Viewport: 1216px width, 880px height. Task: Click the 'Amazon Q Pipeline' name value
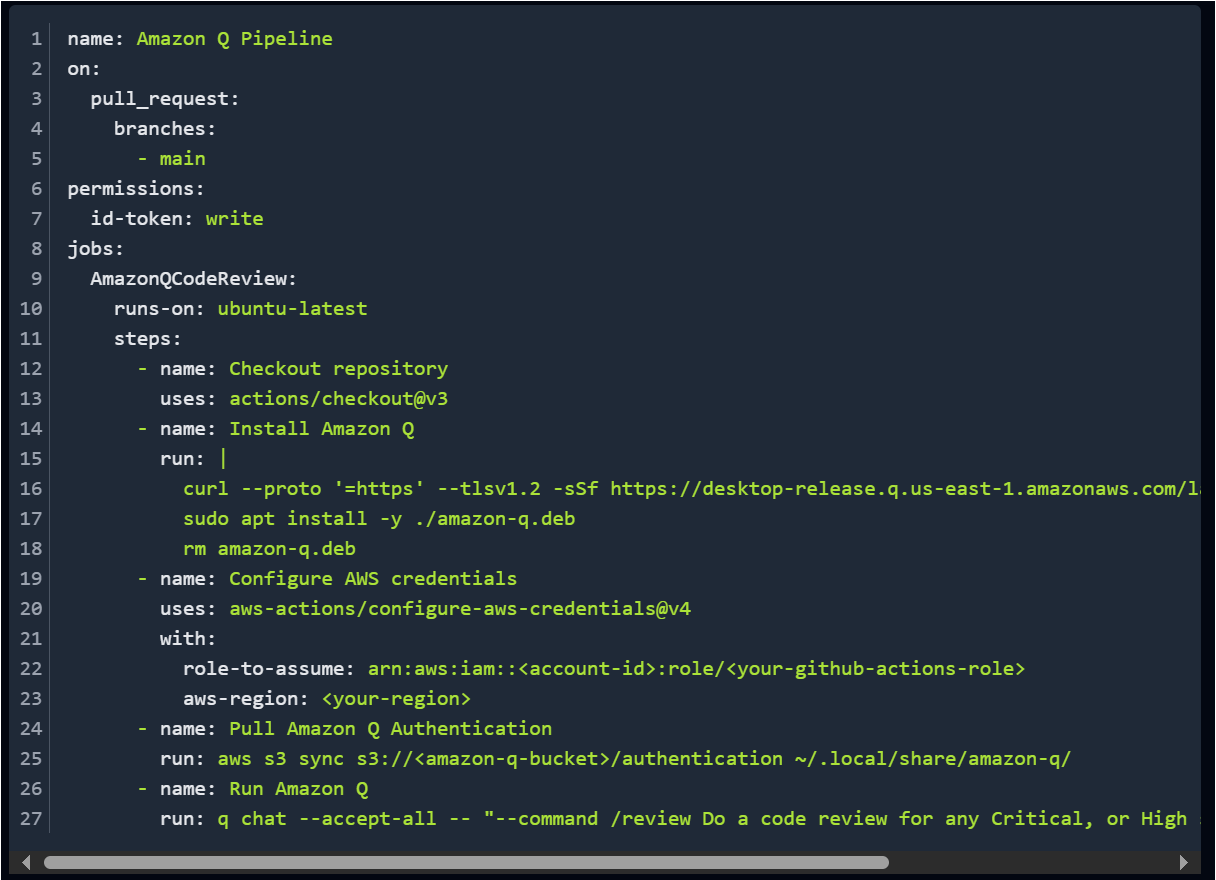click(x=235, y=39)
